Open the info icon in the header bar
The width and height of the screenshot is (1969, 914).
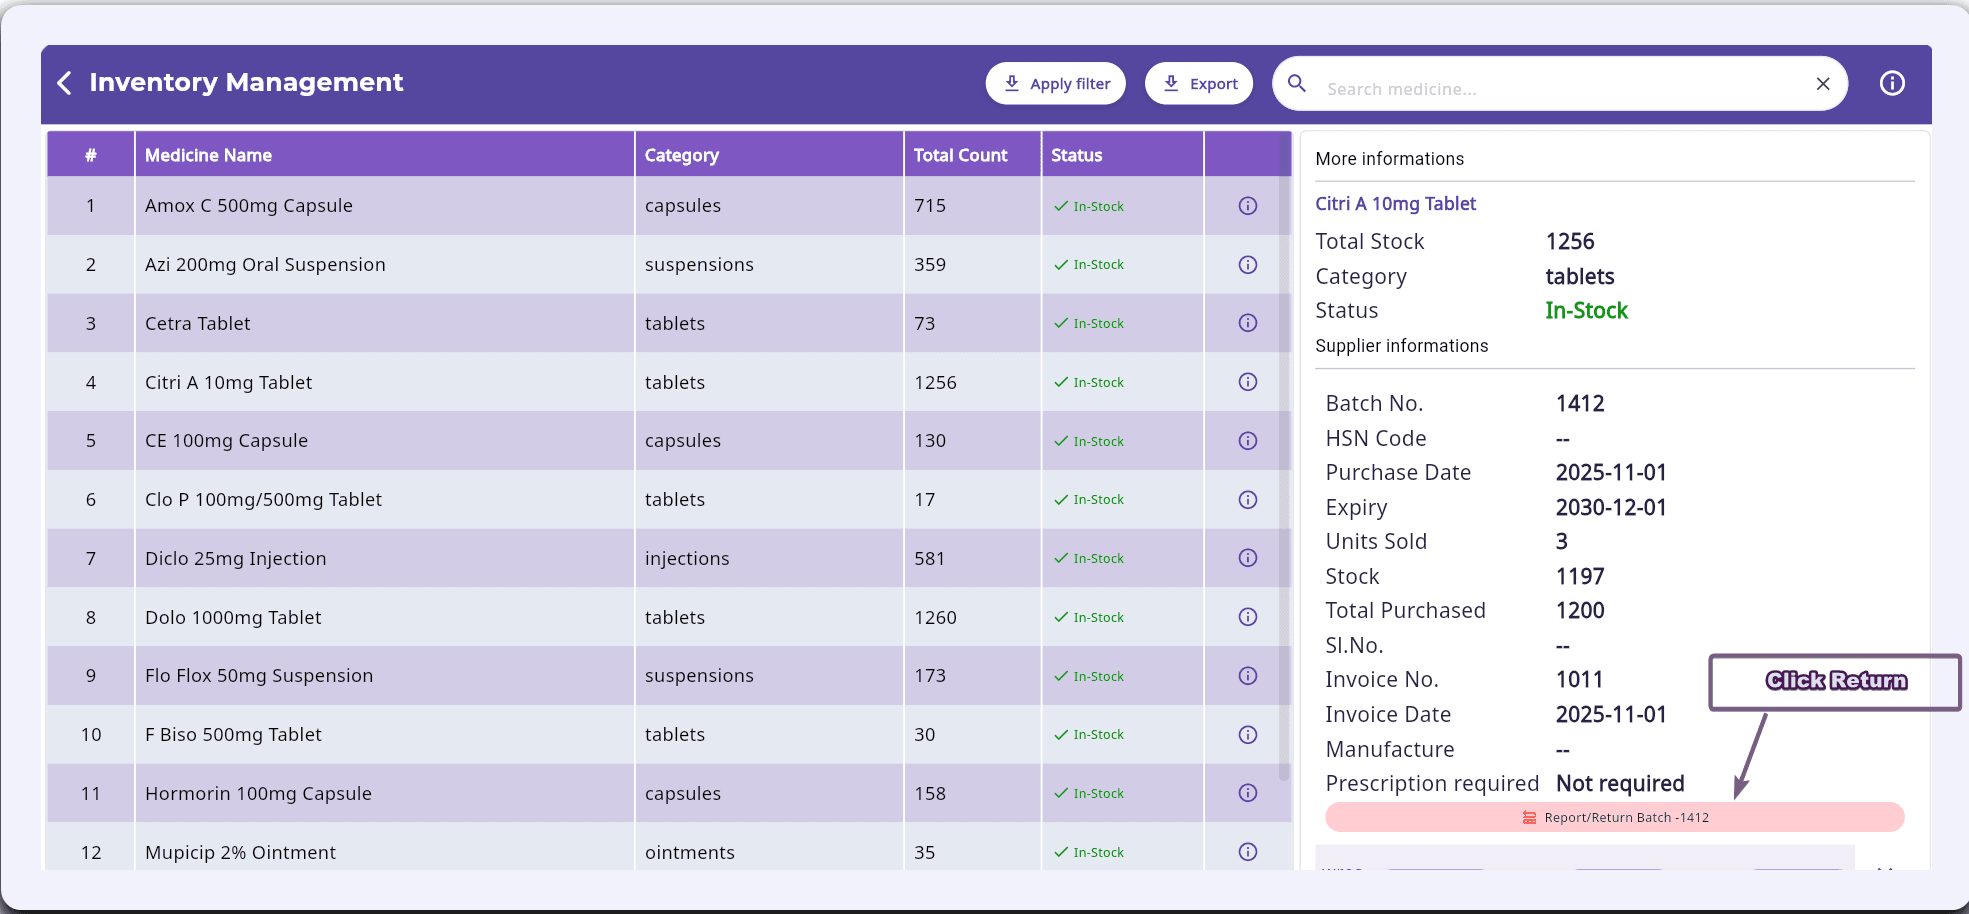[1892, 83]
